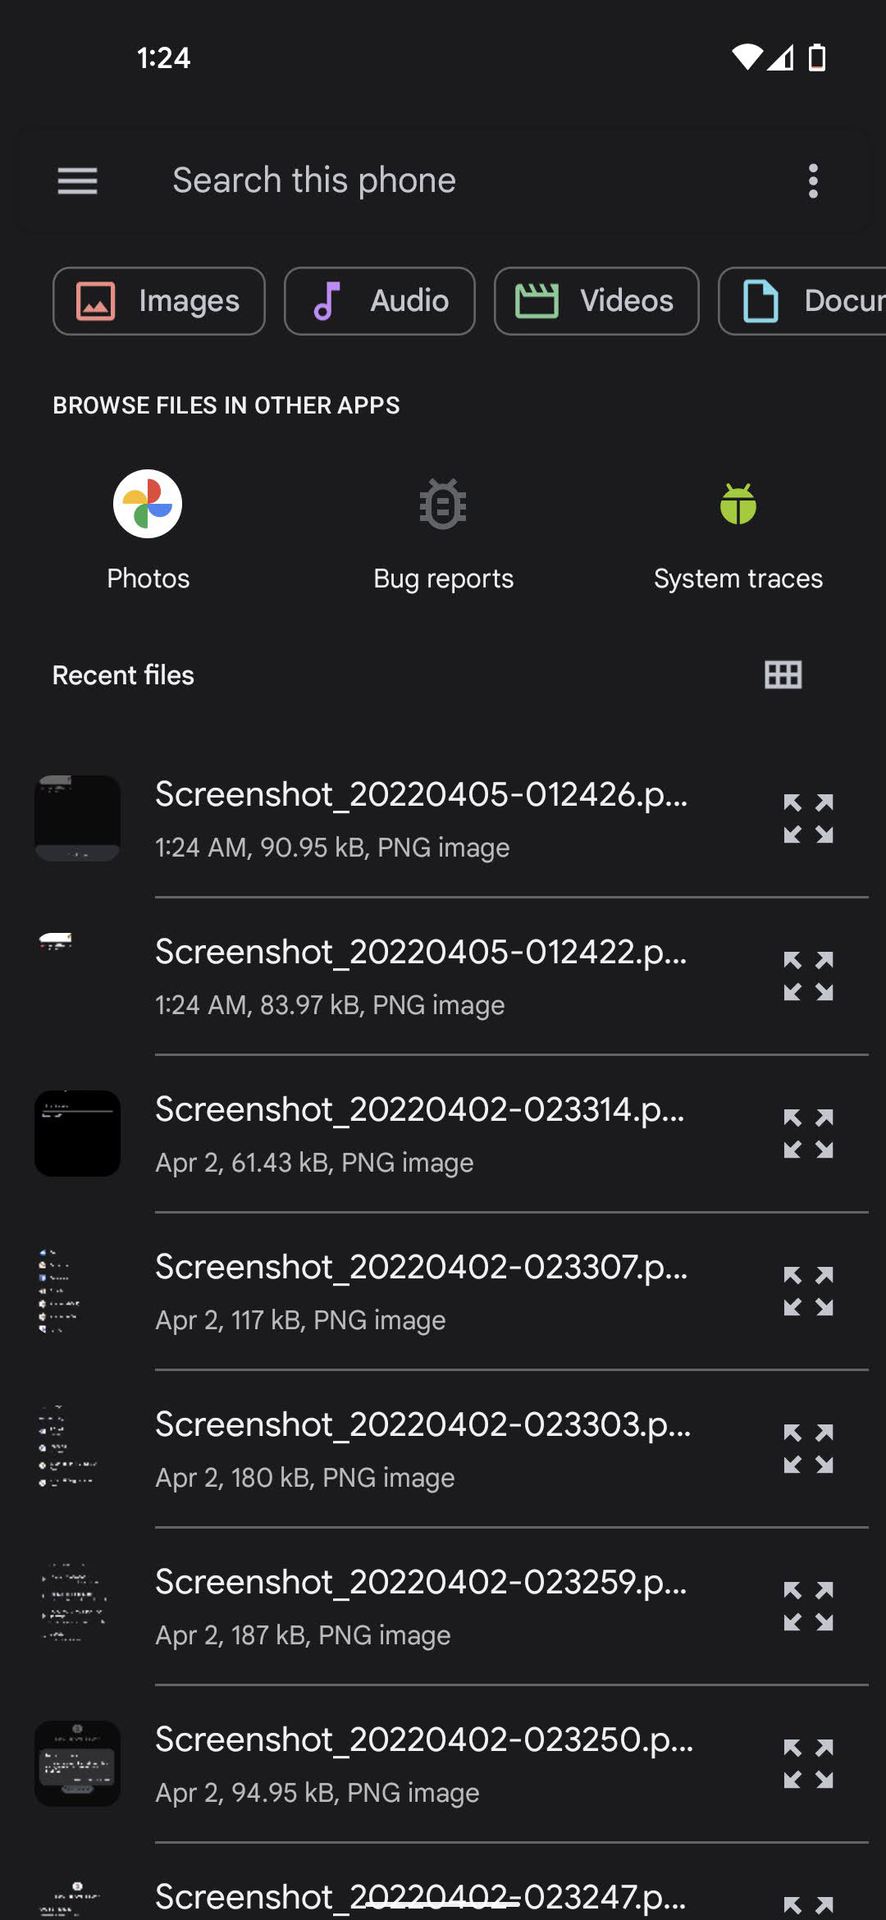Expand preview of Screenshot_20220402-023250
Viewport: 886px width, 1920px height.
coord(808,1764)
